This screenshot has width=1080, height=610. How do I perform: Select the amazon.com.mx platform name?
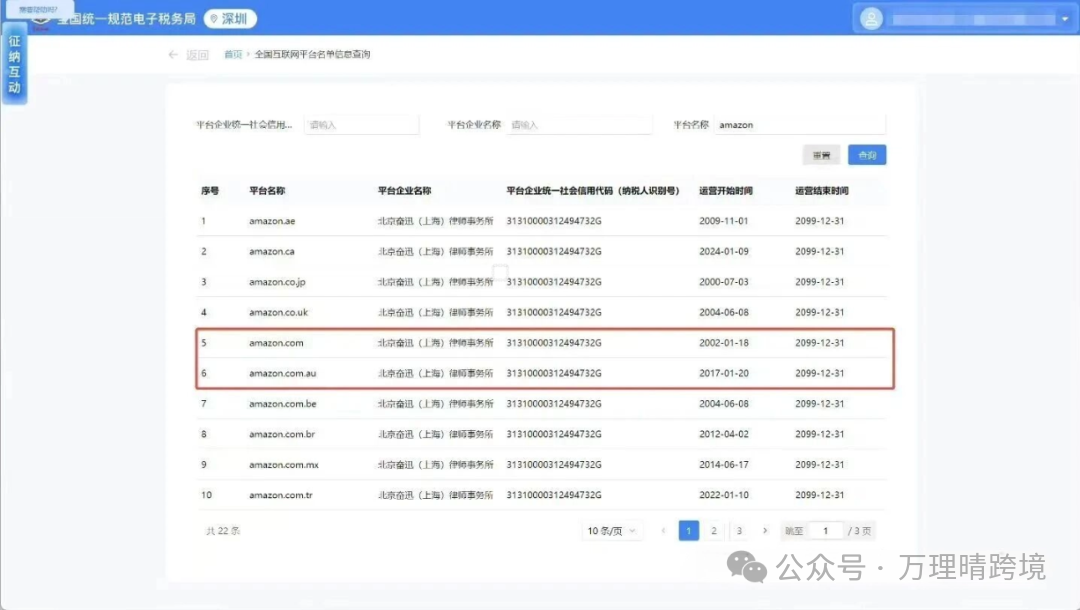[284, 465]
